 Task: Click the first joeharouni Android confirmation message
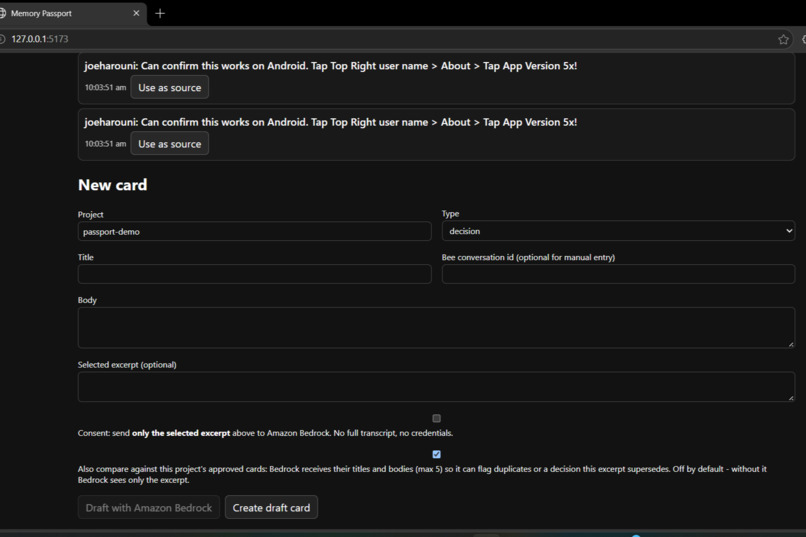331,66
